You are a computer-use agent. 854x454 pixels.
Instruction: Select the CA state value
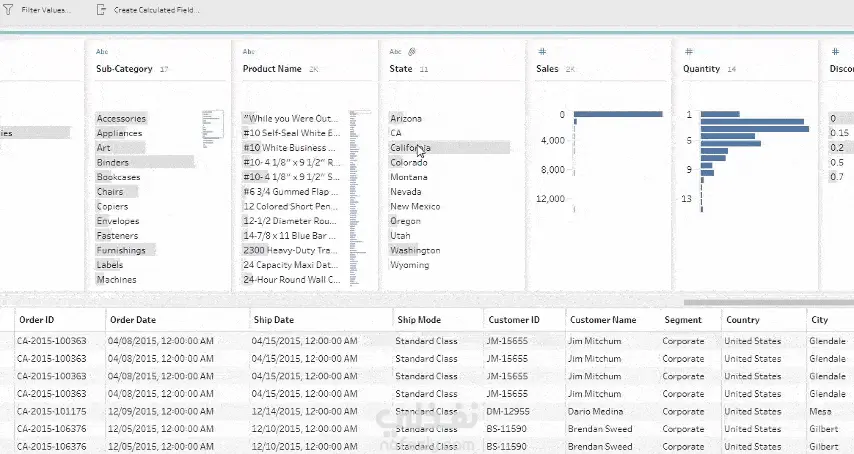(396, 133)
